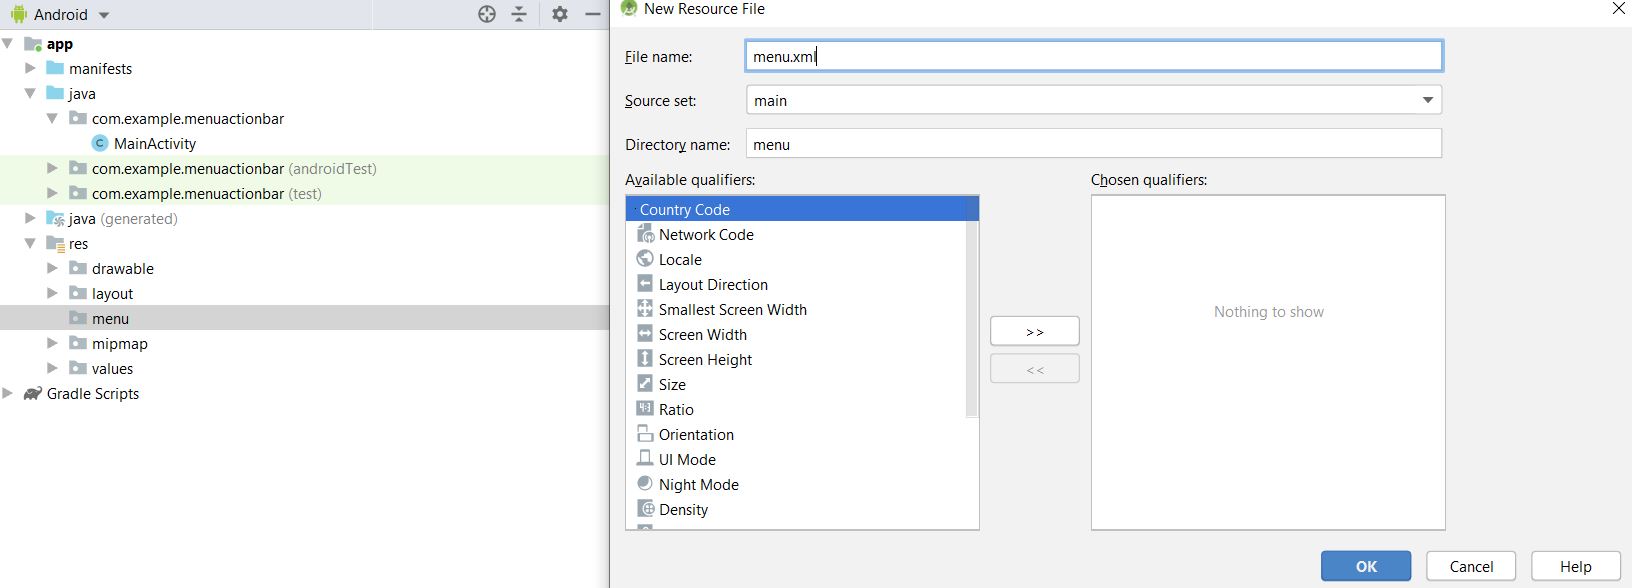Click the >> add qualifier button
The width and height of the screenshot is (1632, 588).
(x=1034, y=331)
